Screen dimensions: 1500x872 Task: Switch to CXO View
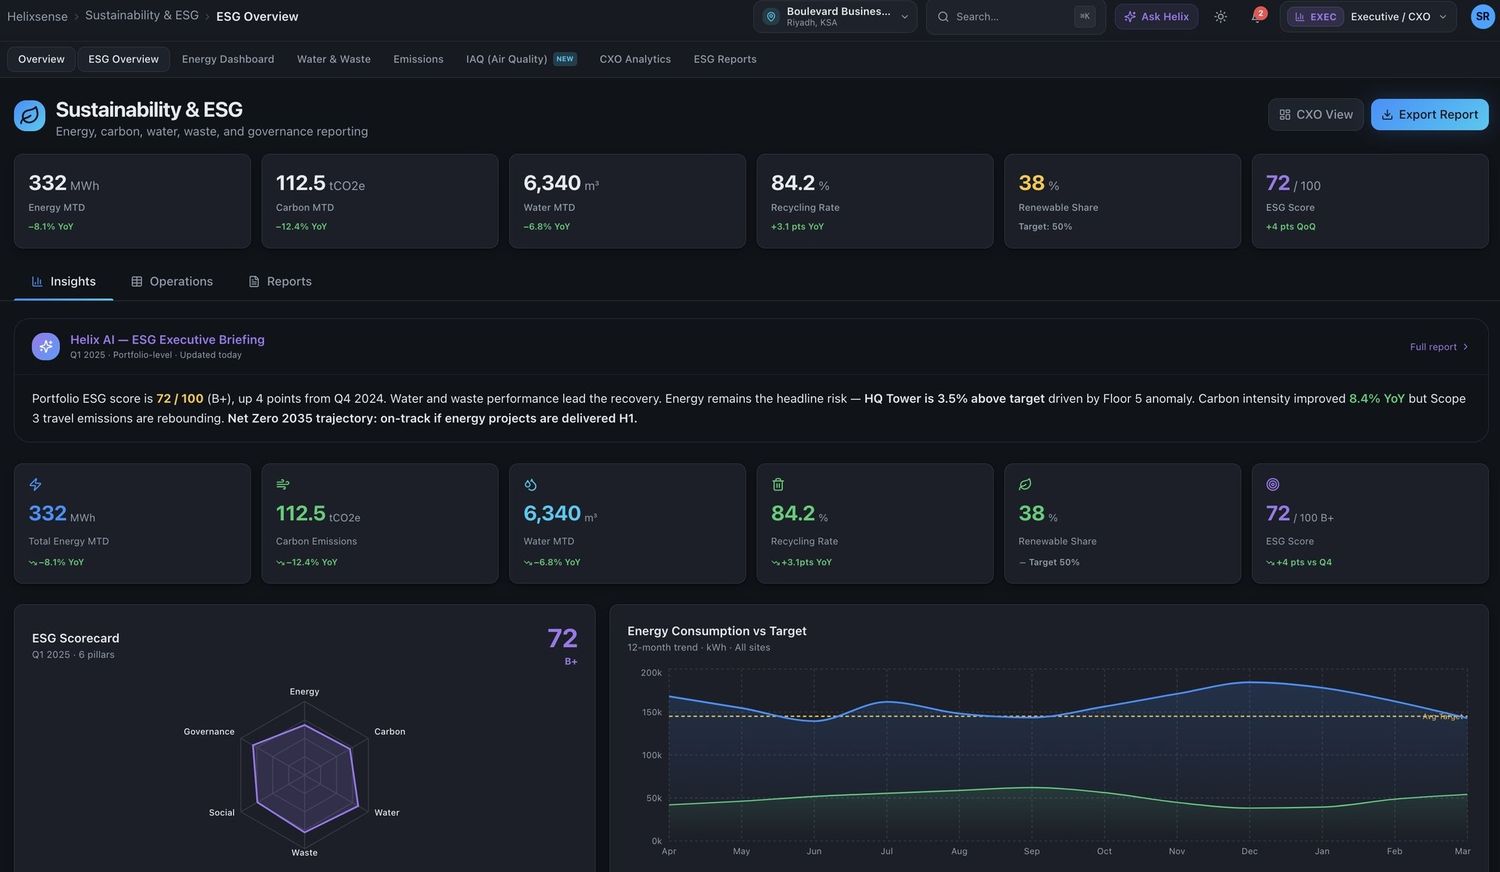click(x=1316, y=115)
